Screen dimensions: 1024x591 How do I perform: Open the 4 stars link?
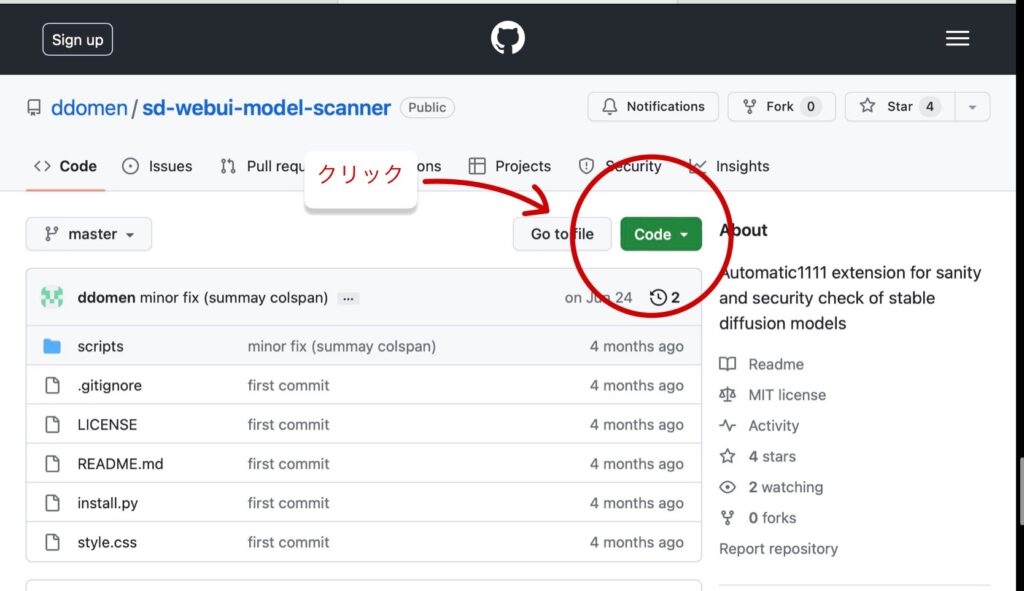coord(772,456)
